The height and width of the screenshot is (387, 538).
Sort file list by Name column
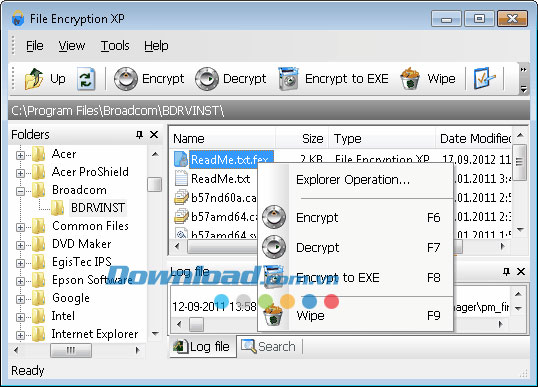pos(222,139)
